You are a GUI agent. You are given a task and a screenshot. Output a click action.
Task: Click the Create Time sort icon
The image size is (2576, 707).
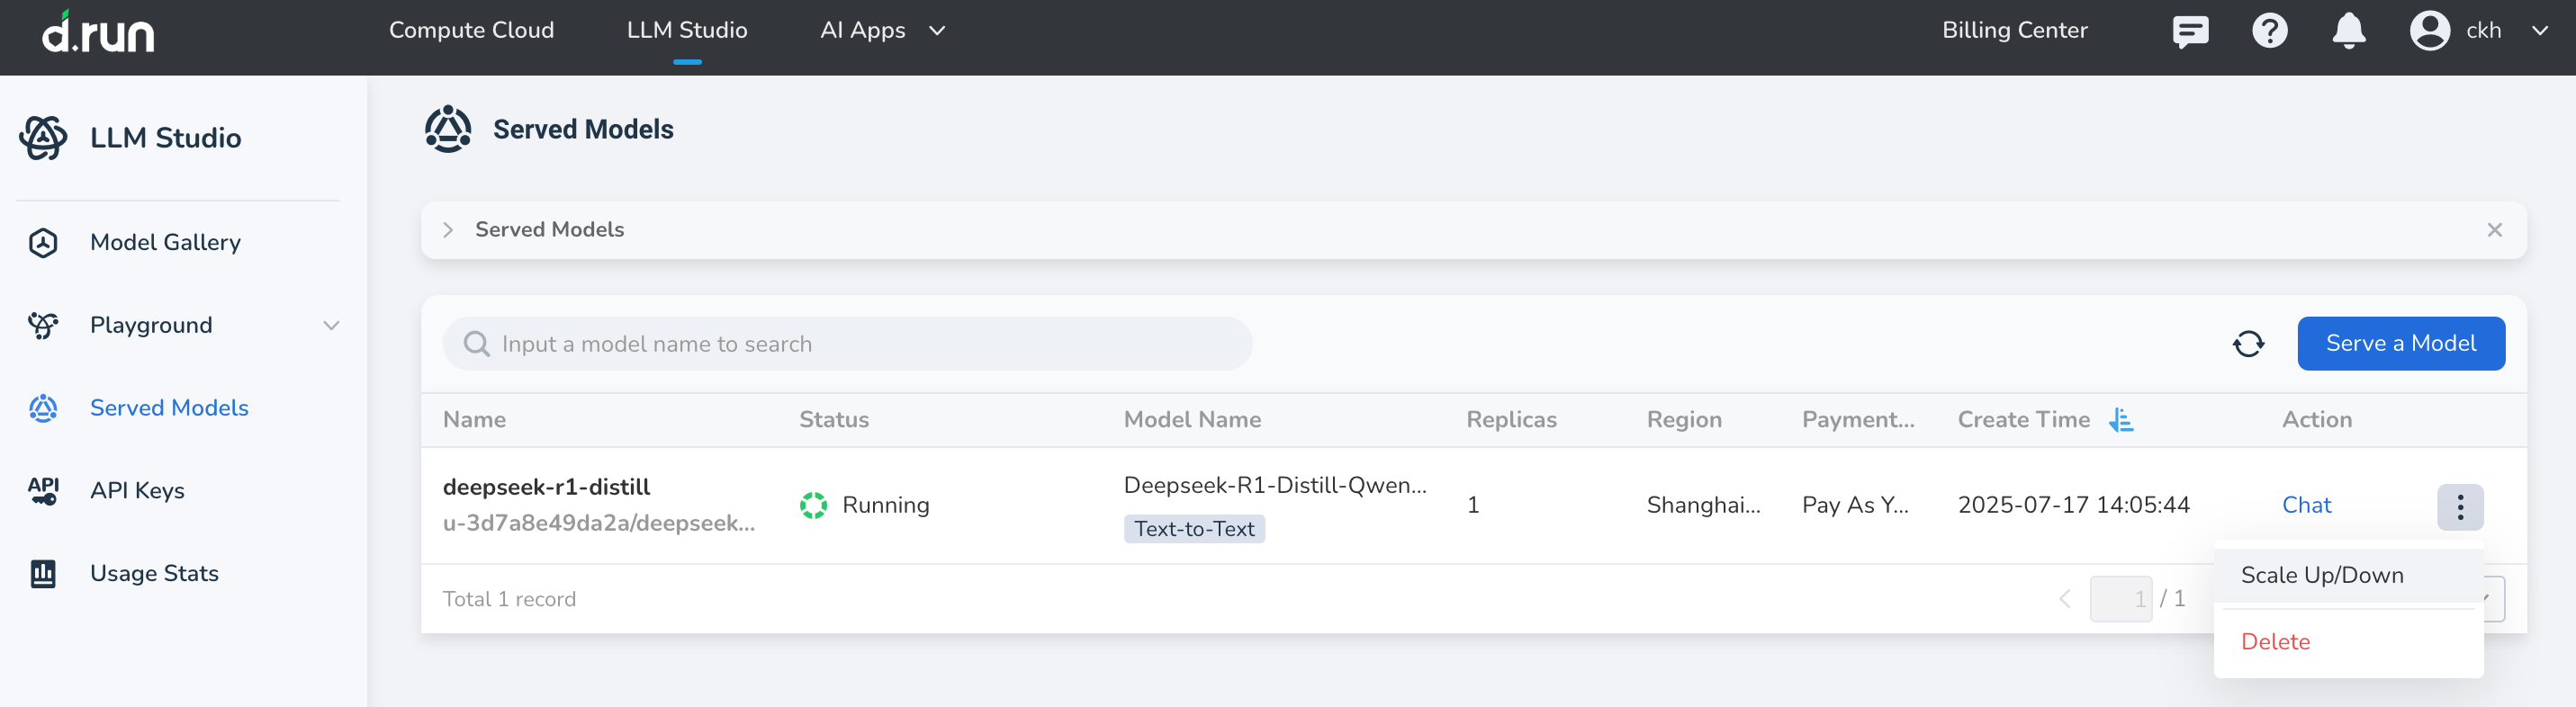point(2120,420)
